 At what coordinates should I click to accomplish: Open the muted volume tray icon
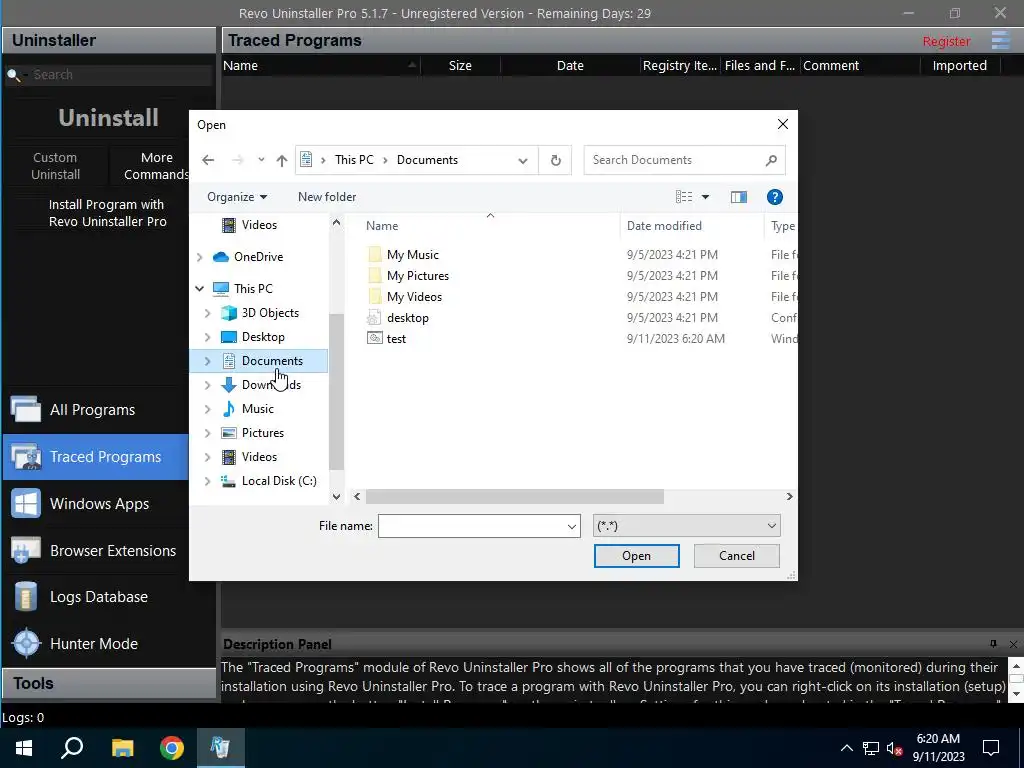894,748
